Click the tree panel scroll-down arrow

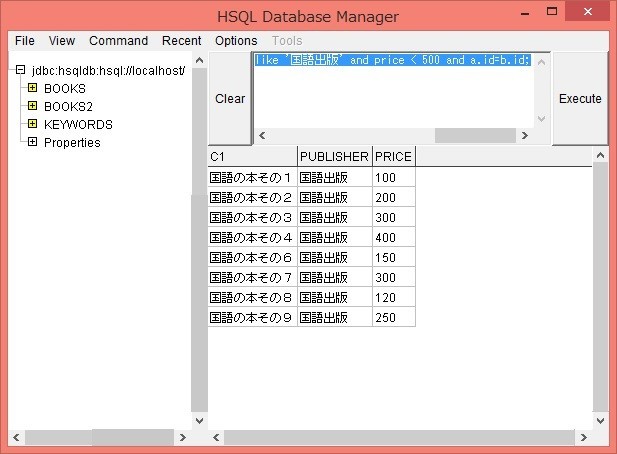(200, 421)
